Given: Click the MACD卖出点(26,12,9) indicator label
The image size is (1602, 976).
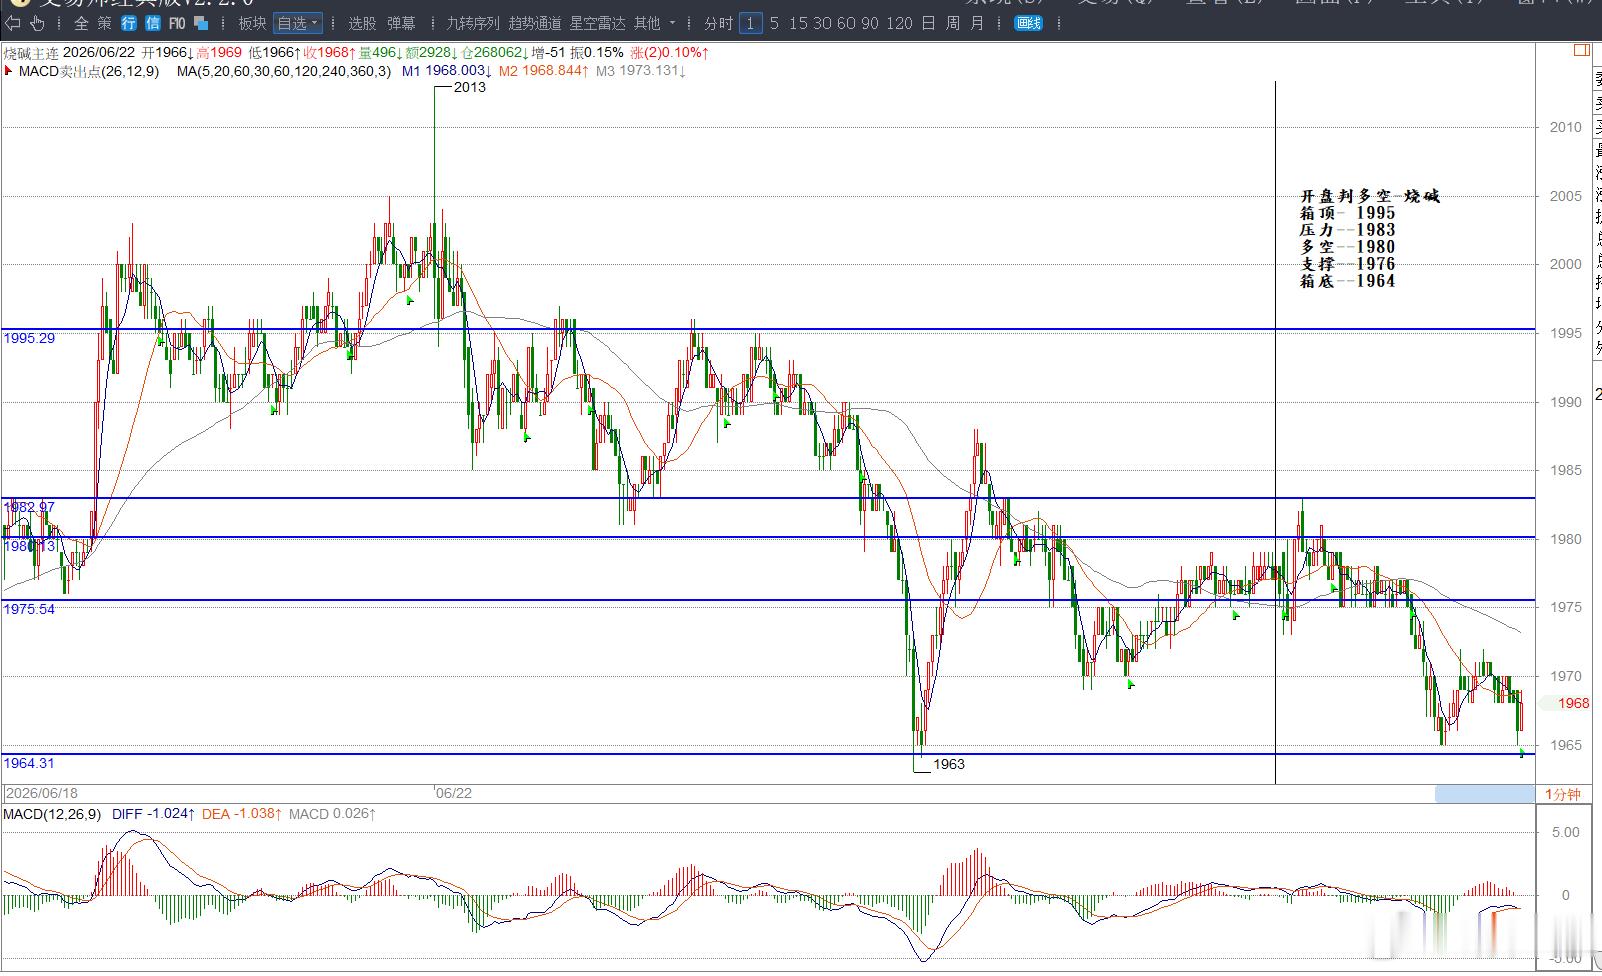Looking at the screenshot, I should [x=89, y=71].
